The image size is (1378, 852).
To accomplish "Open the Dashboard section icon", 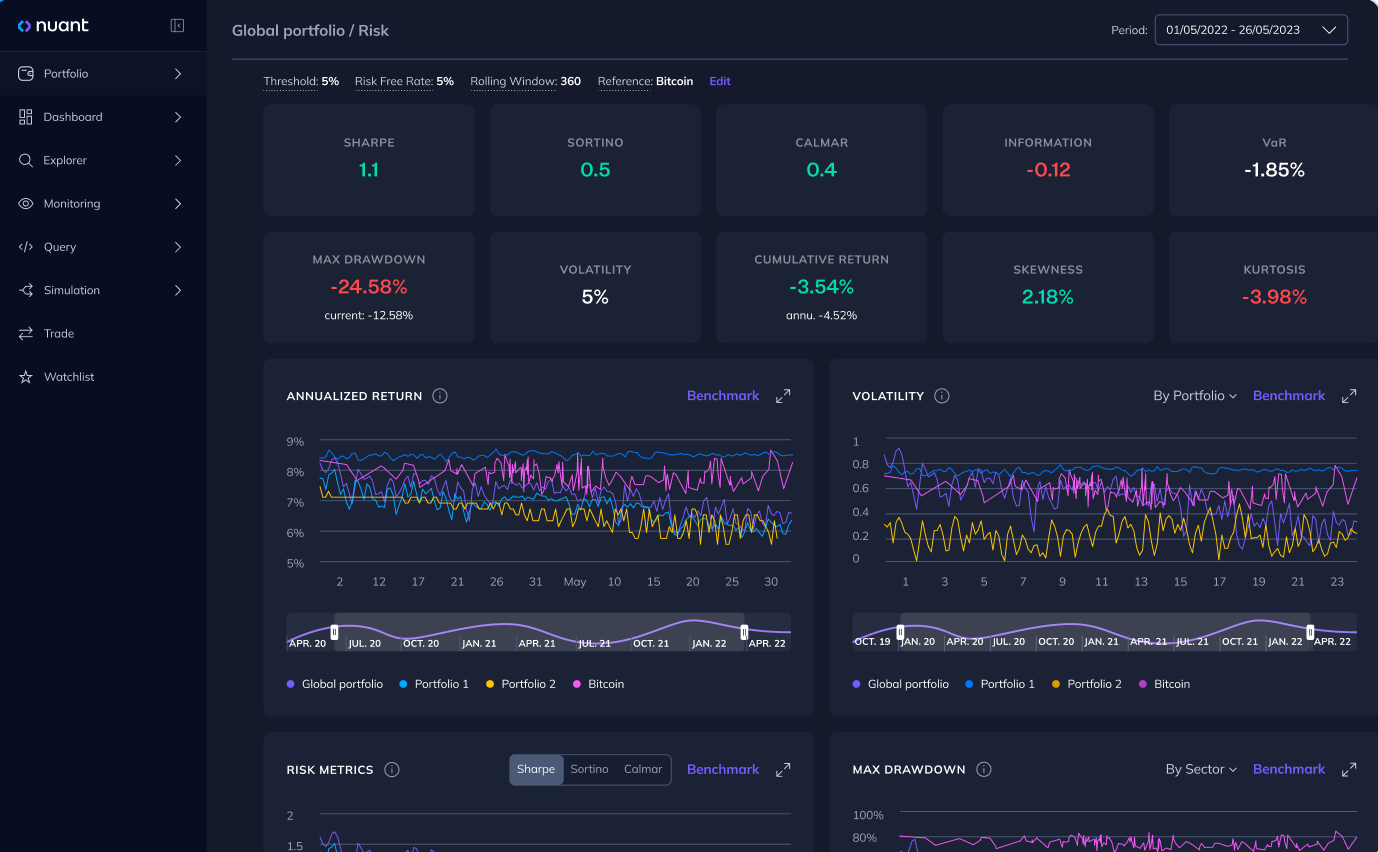I will click(24, 117).
